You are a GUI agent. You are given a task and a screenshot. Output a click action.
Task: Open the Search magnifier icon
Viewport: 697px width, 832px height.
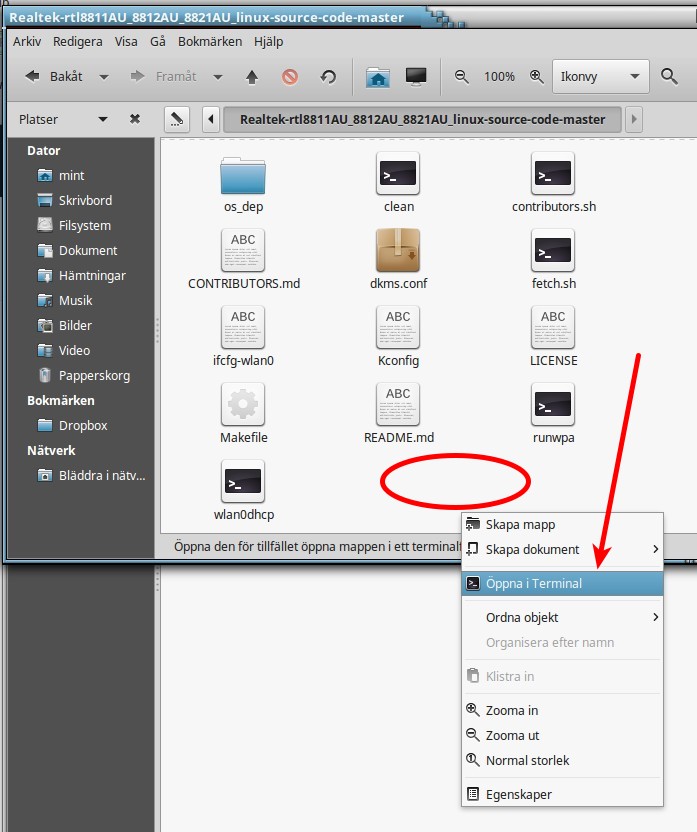[670, 77]
